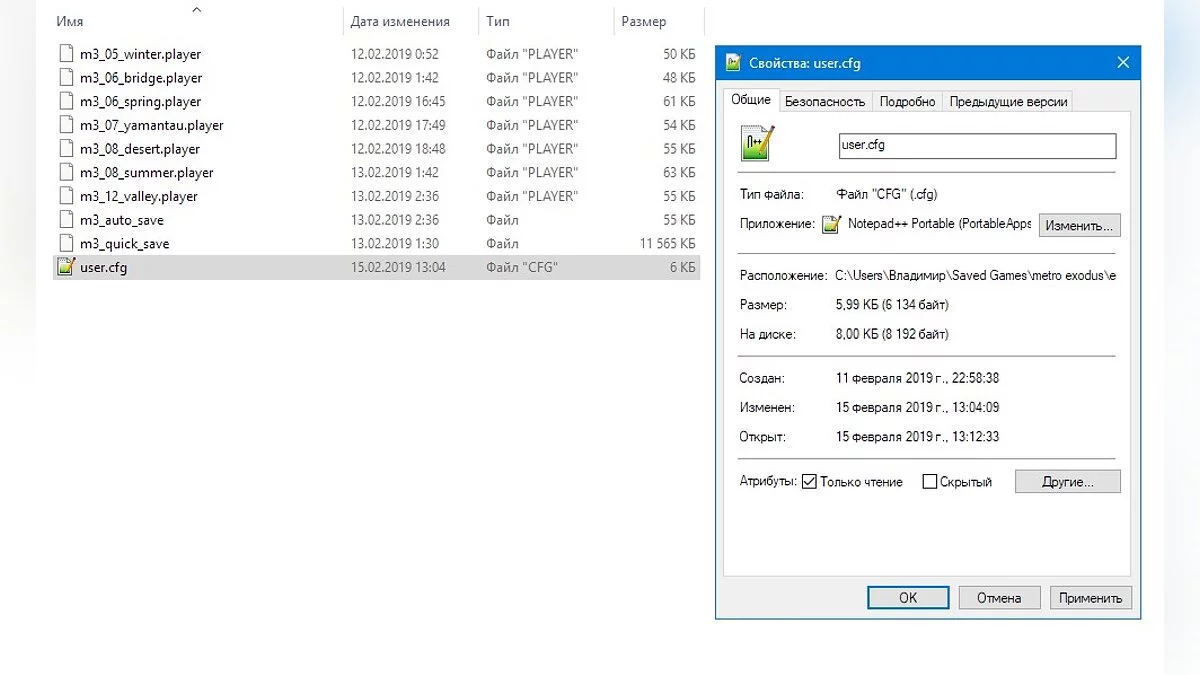1200x675 pixels.
Task: Click the m3_12_valley.player file icon
Action: tap(66, 196)
